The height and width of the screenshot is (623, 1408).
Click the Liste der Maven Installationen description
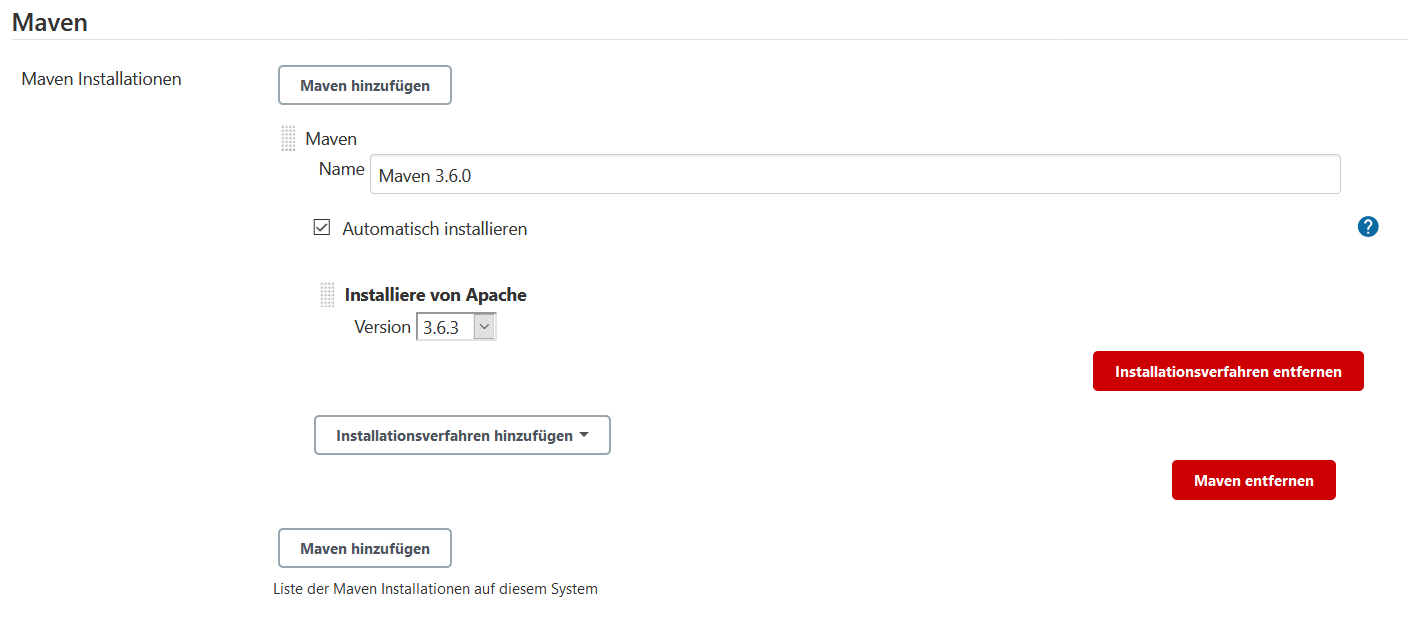435,589
